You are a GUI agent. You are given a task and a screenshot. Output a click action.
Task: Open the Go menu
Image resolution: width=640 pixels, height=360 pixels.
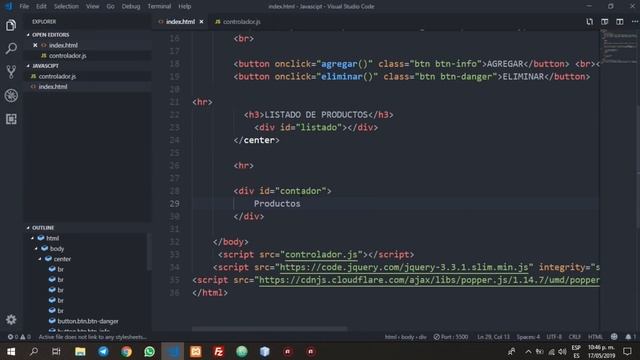(x=110, y=7)
